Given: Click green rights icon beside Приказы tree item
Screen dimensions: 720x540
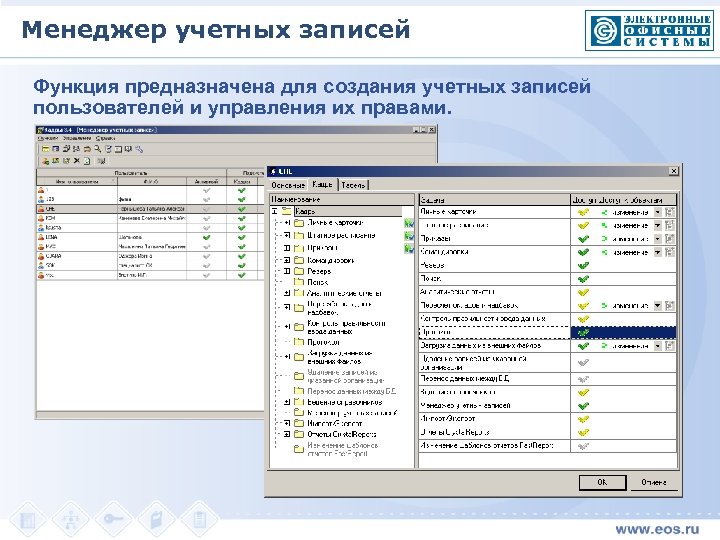Looking at the screenshot, I should (409, 248).
